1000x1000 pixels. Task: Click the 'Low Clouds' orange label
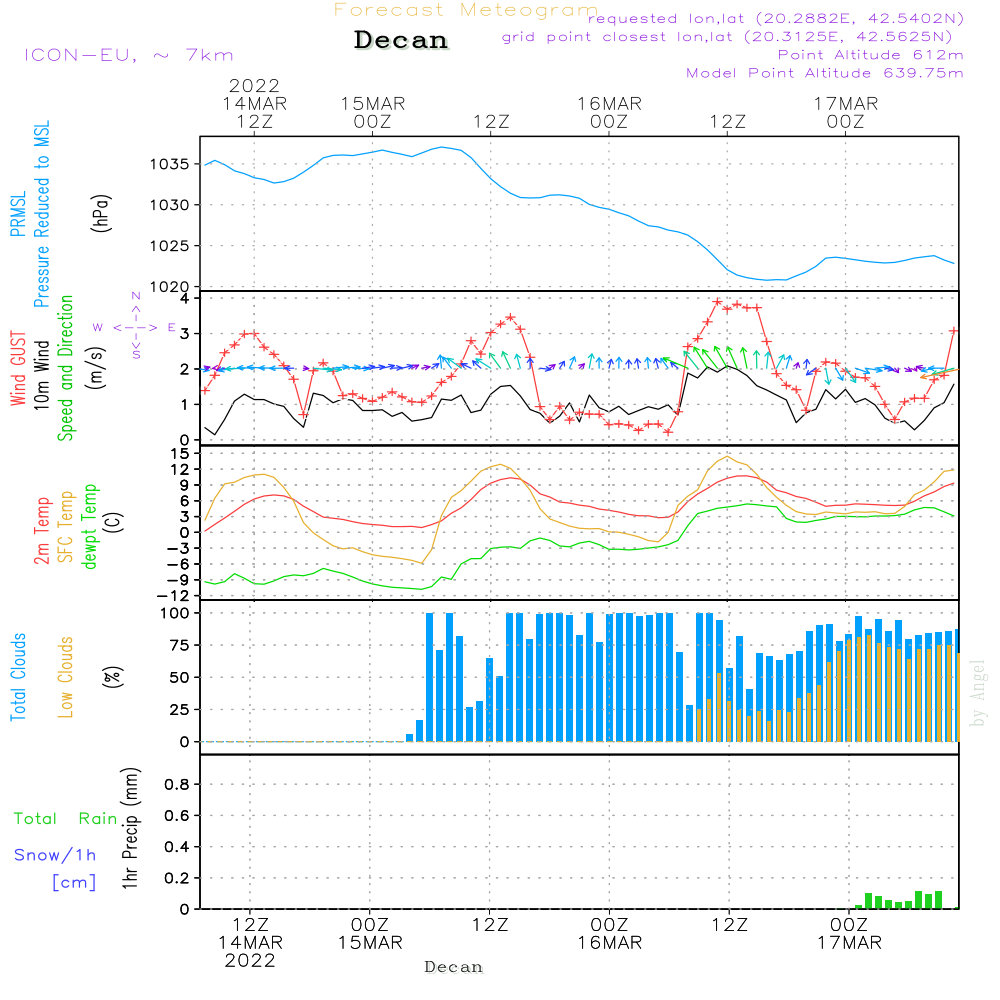(66, 677)
